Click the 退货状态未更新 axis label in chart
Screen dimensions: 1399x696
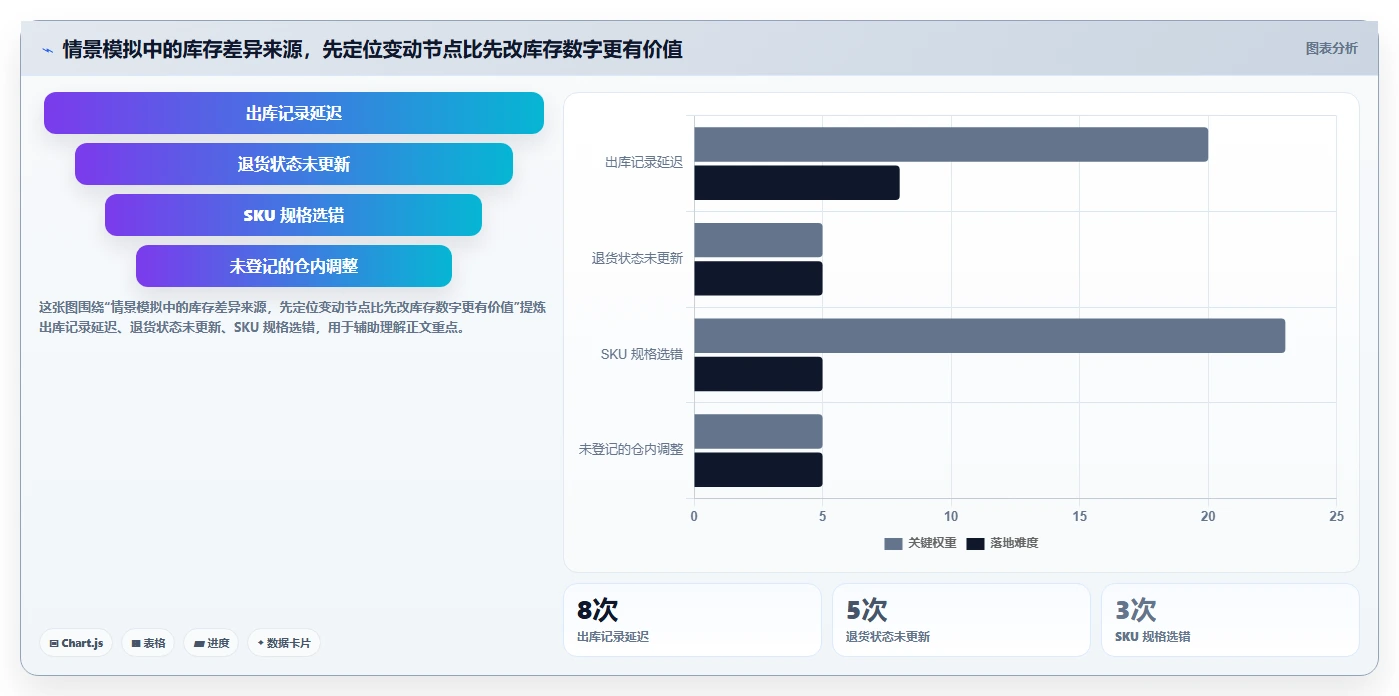[x=637, y=258]
